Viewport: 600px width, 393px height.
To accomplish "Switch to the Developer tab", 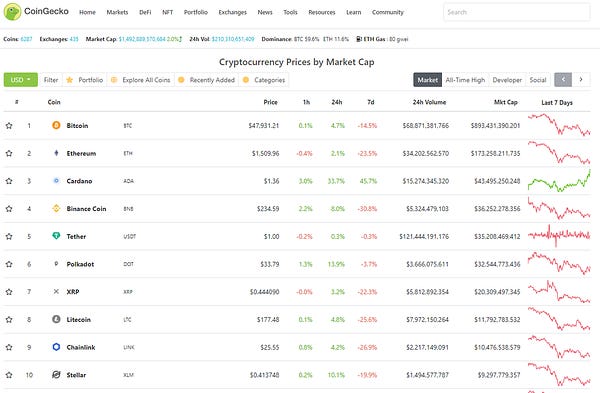I will (507, 80).
